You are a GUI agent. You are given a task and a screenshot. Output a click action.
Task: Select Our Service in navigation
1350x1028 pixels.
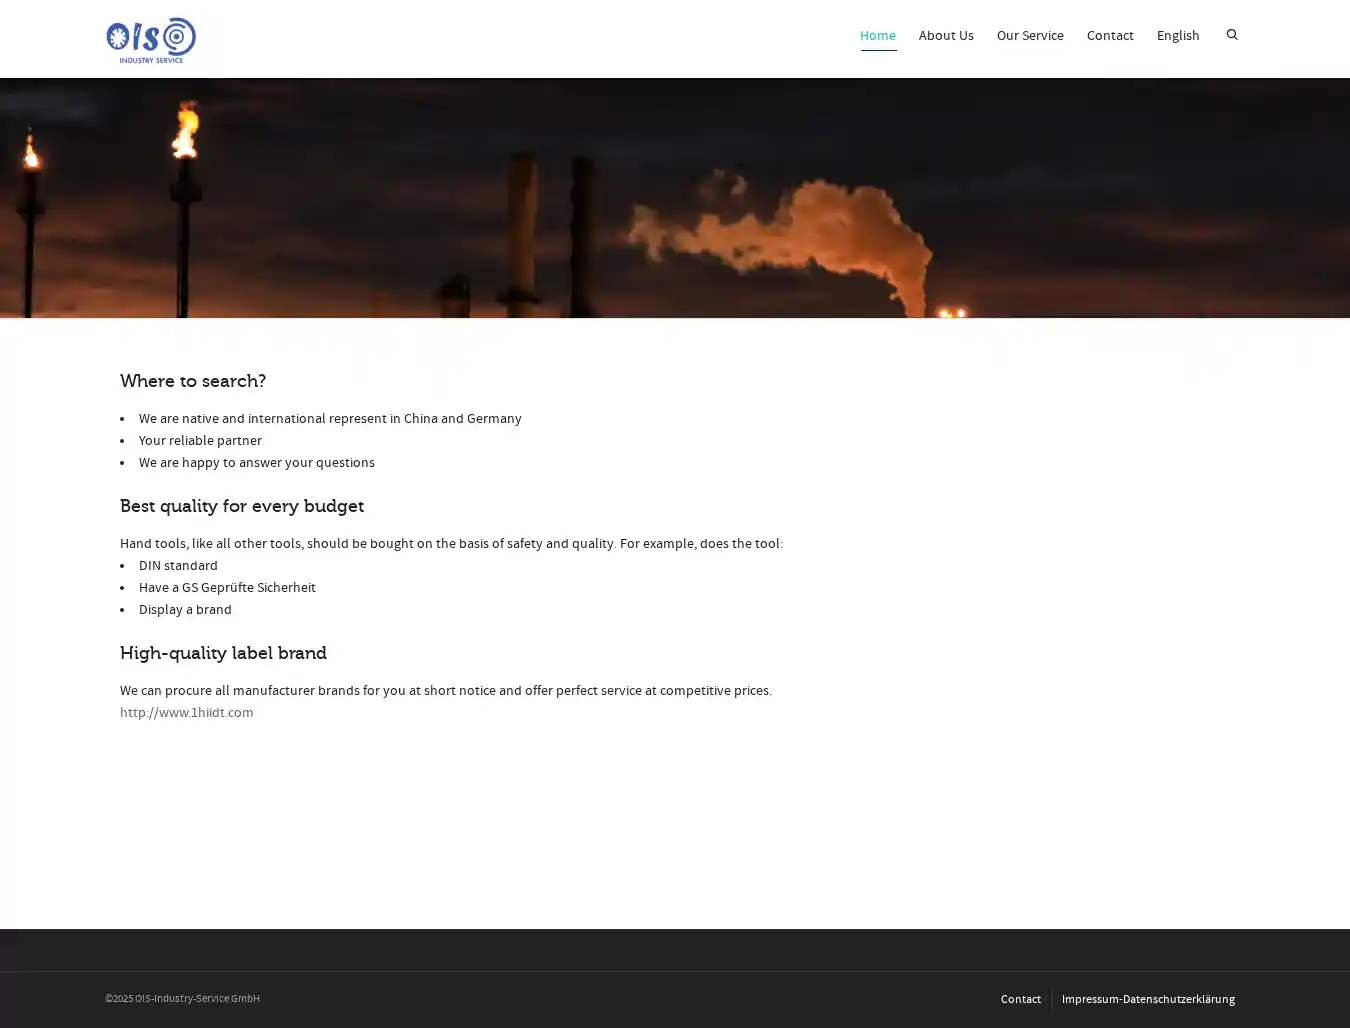[x=1029, y=36]
